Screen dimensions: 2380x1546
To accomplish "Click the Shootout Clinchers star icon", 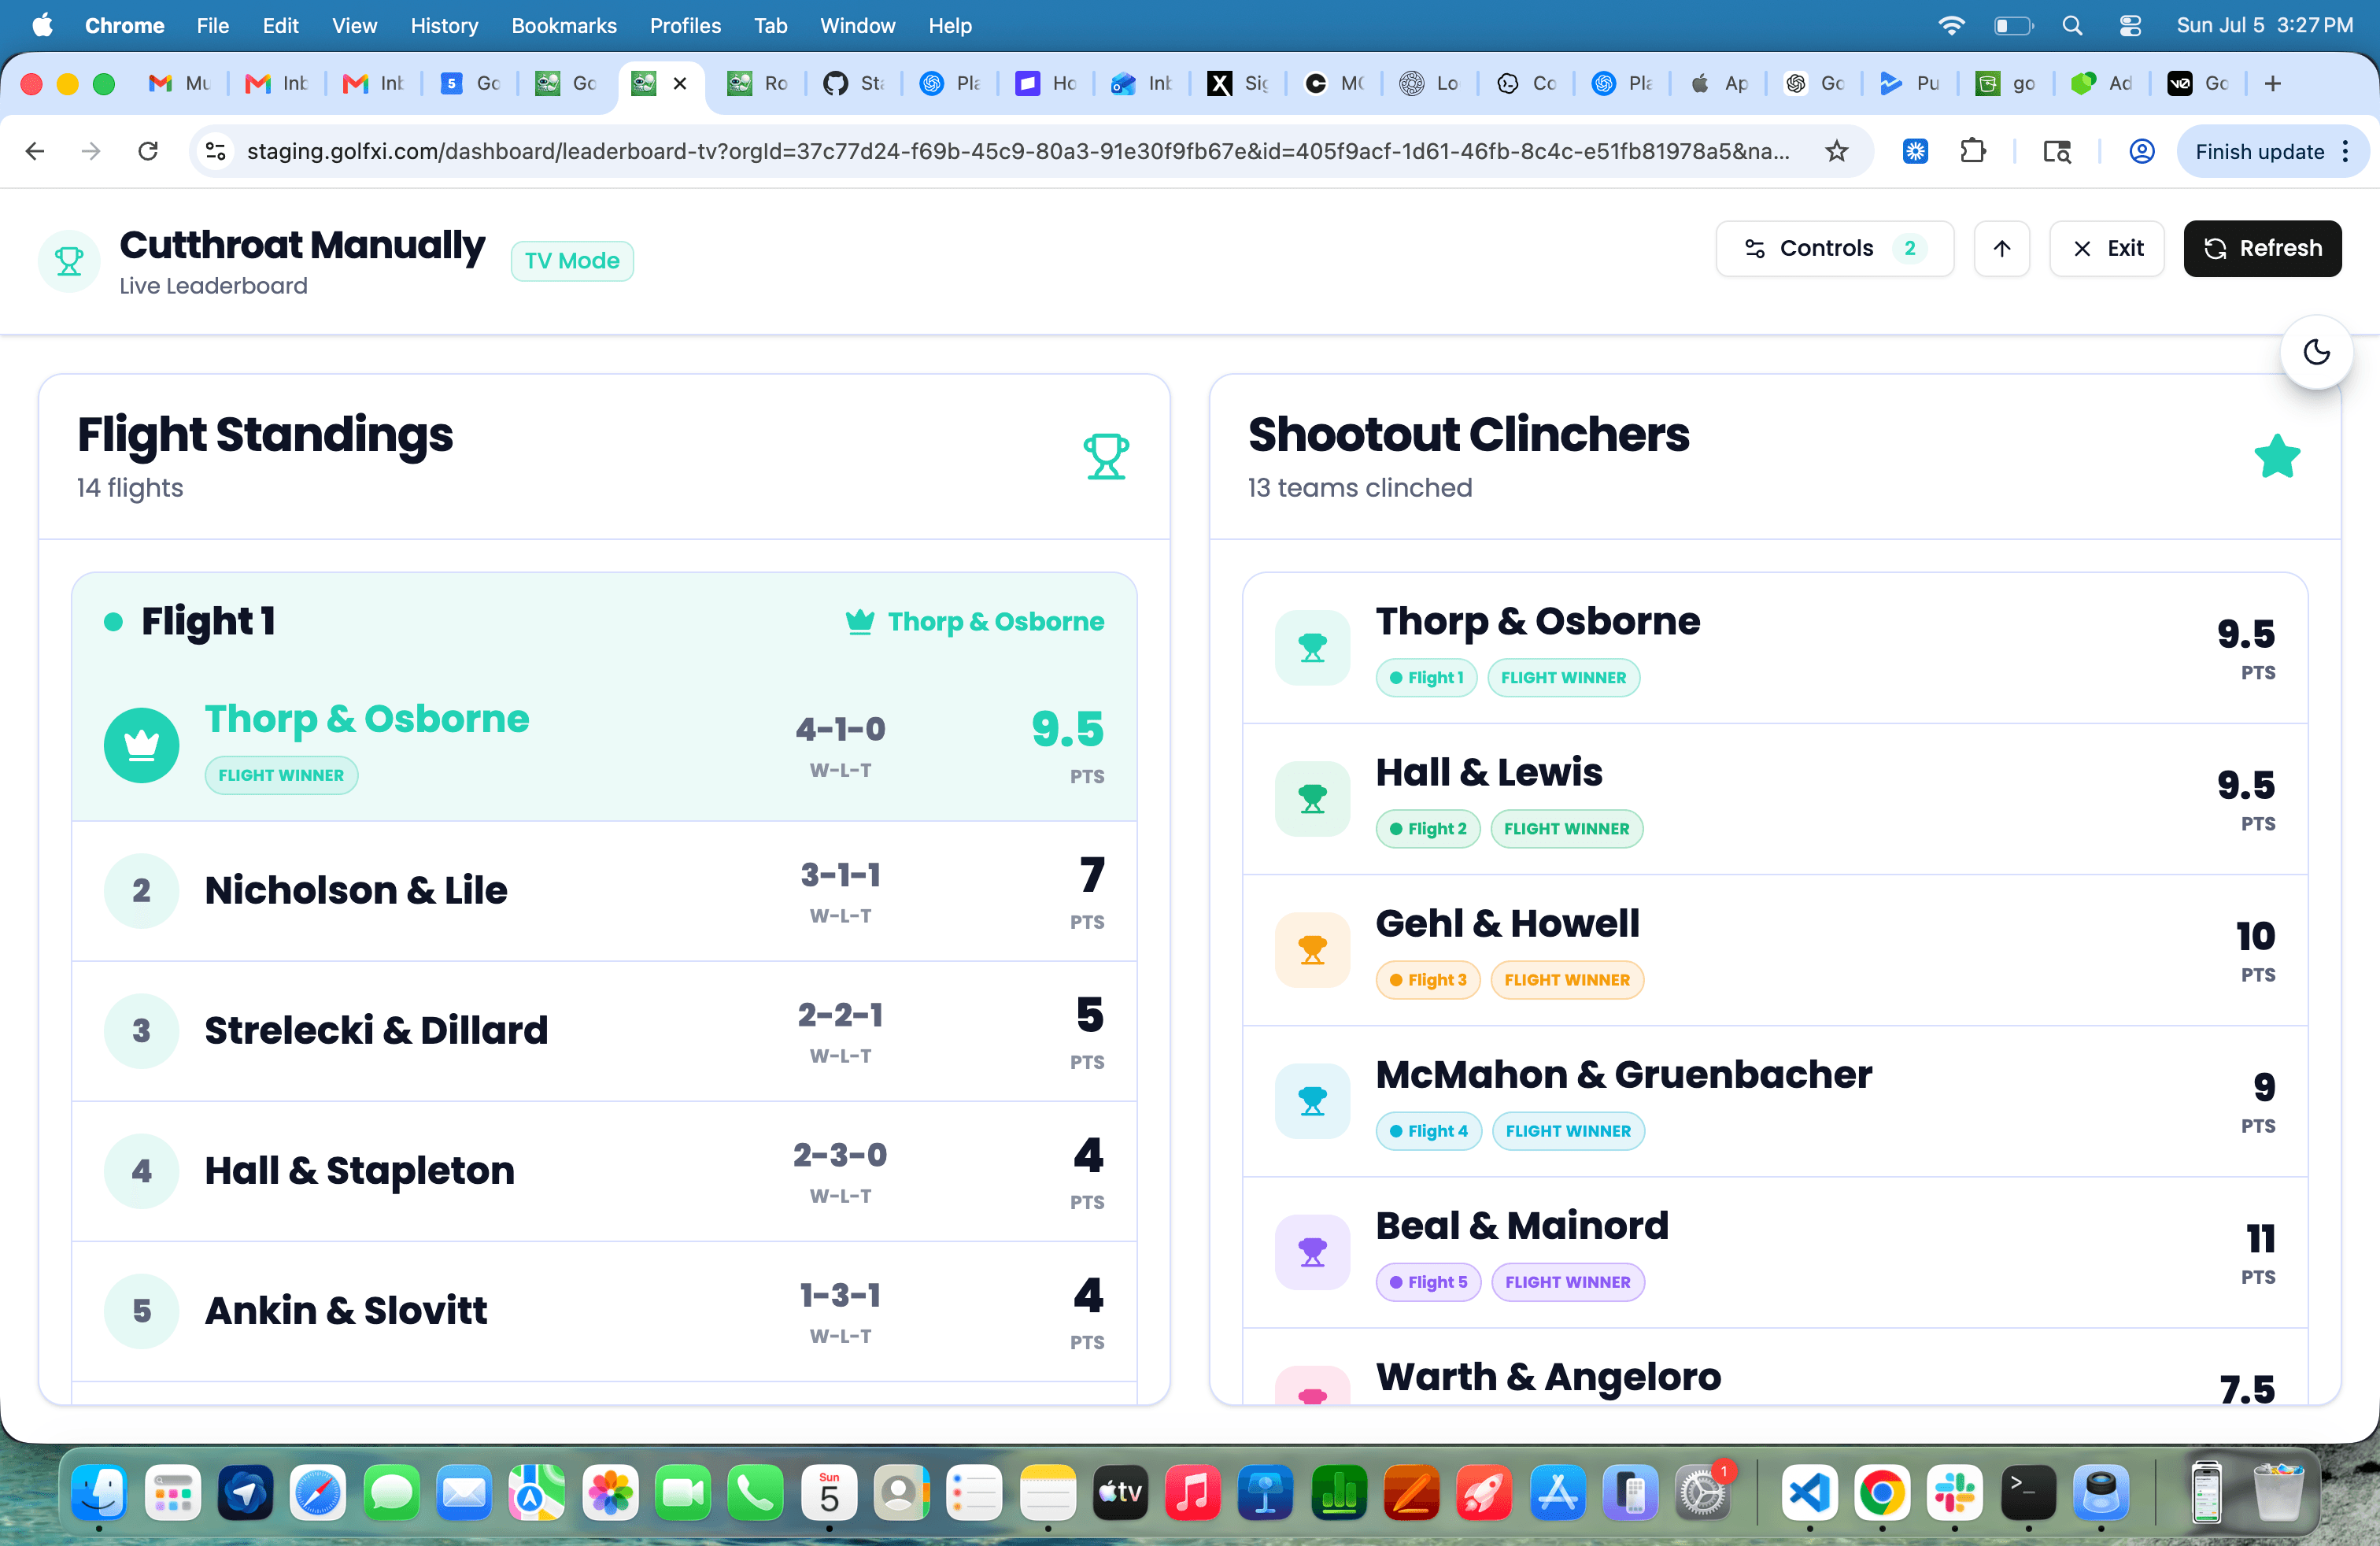I will (x=2277, y=457).
